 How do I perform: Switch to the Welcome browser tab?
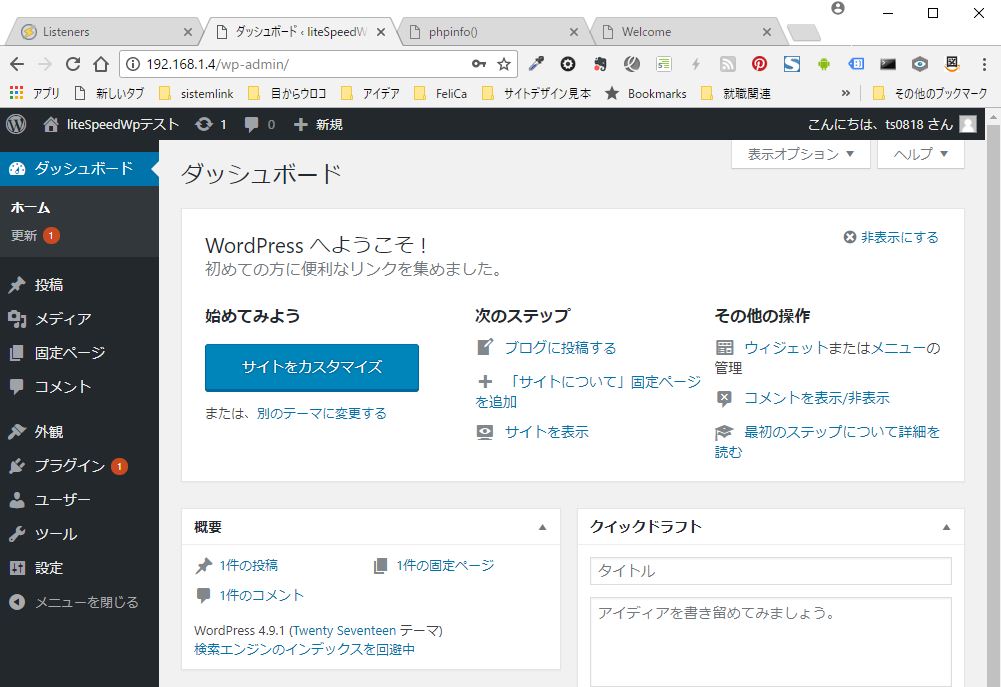pyautogui.click(x=686, y=32)
